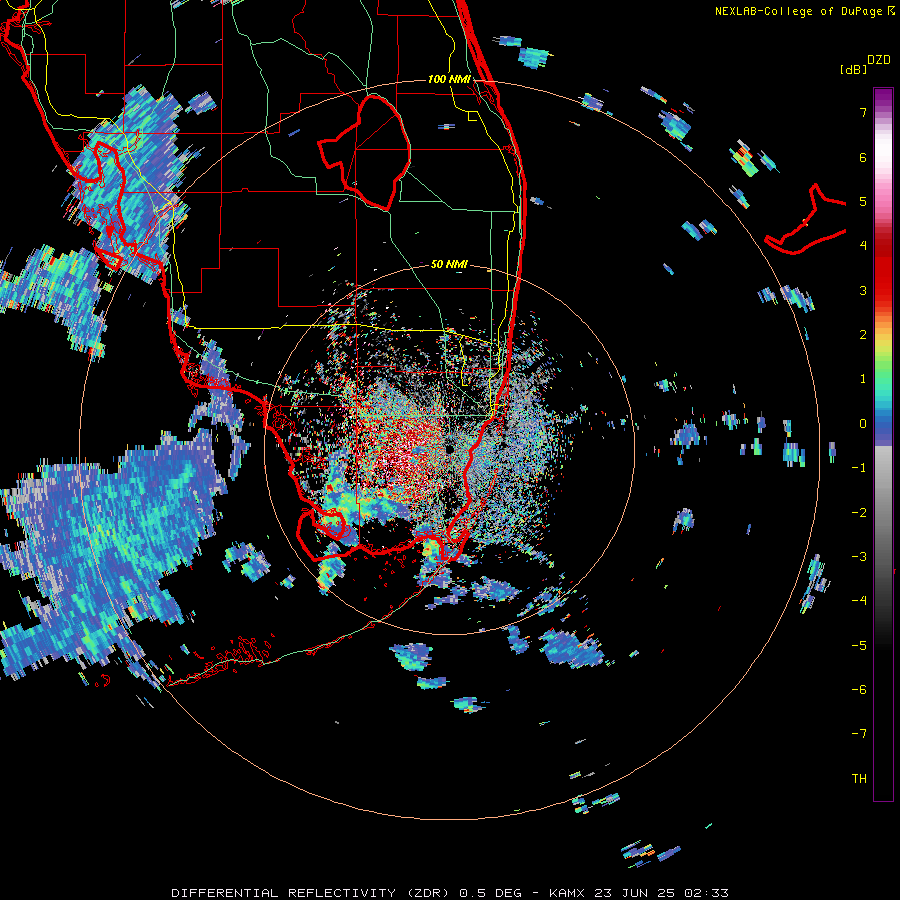Click the 5 value on the color scale
Viewport: 900px width, 900px height.
863,201
